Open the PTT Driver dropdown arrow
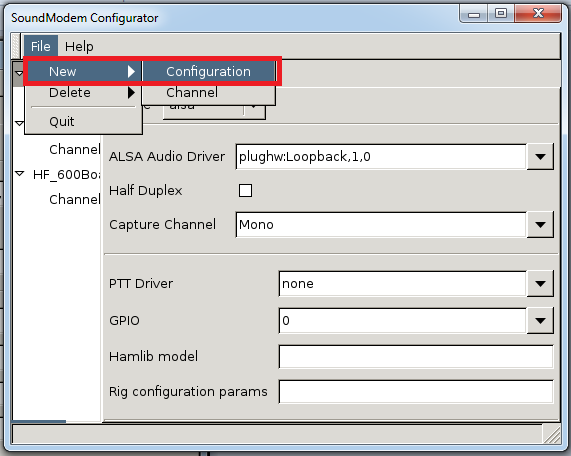Image resolution: width=571 pixels, height=456 pixels. click(540, 284)
